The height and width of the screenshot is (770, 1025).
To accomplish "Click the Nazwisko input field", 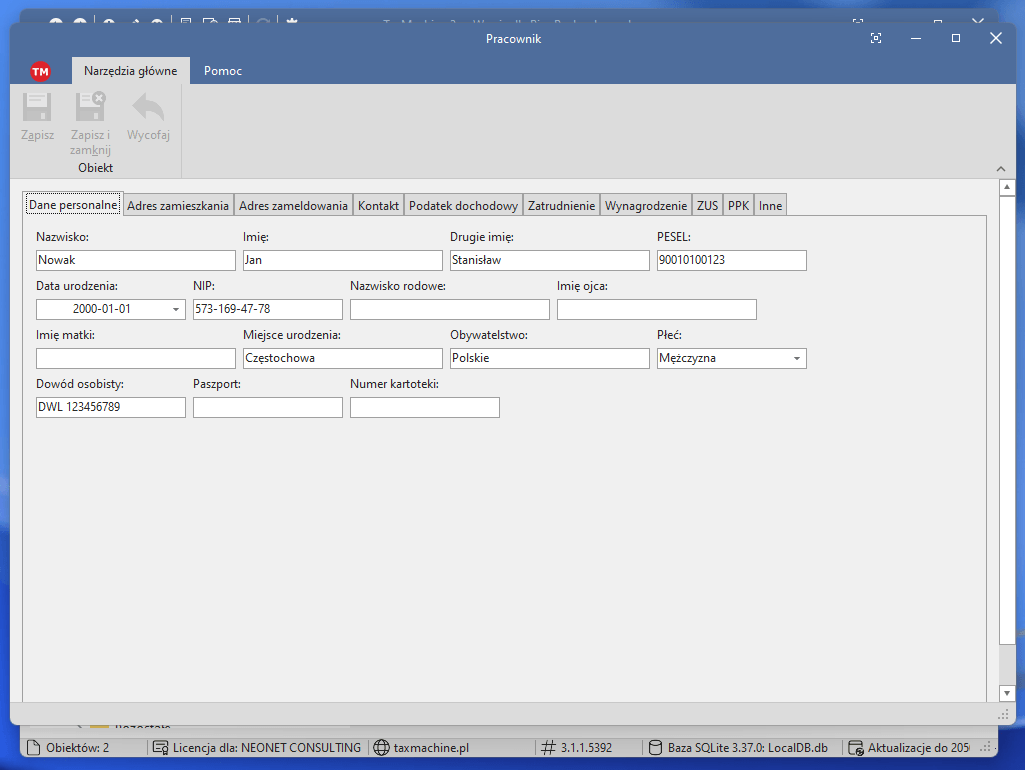I will pos(135,260).
